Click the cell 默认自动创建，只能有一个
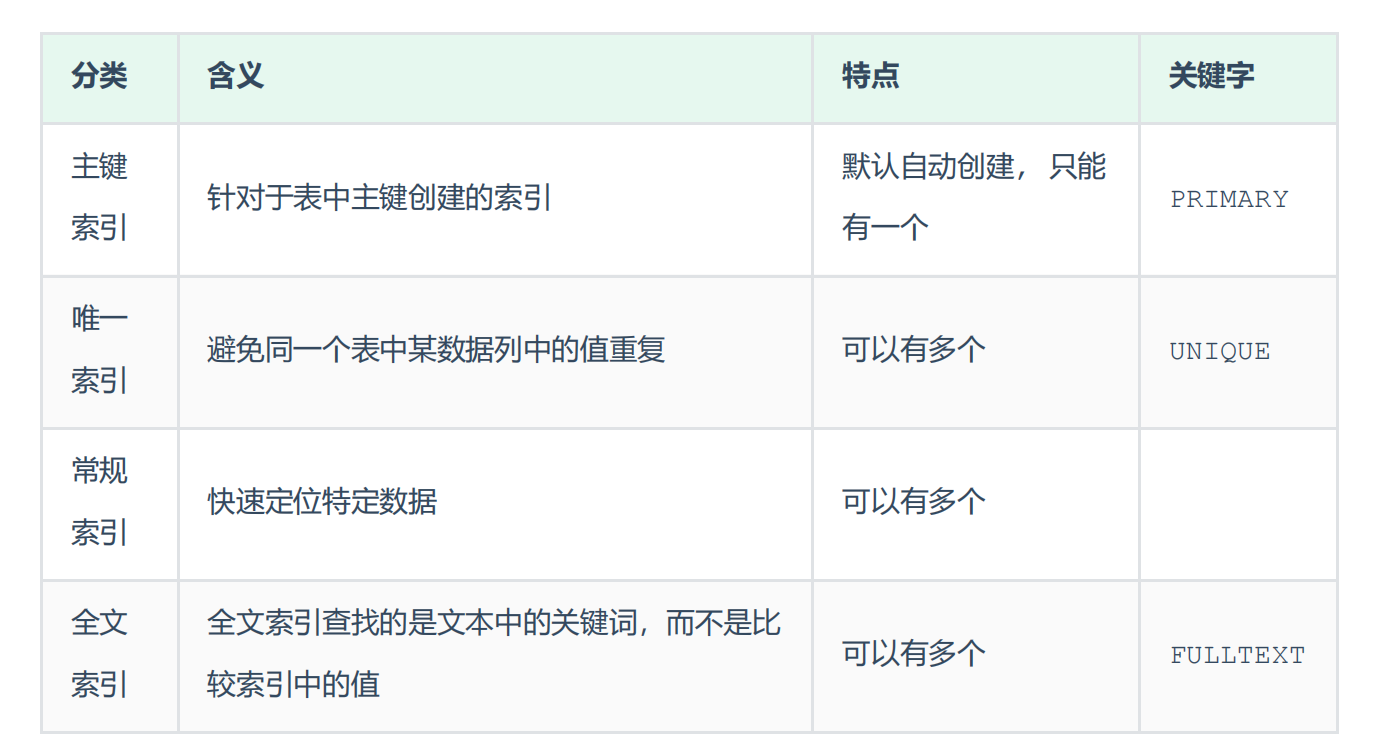 973,198
